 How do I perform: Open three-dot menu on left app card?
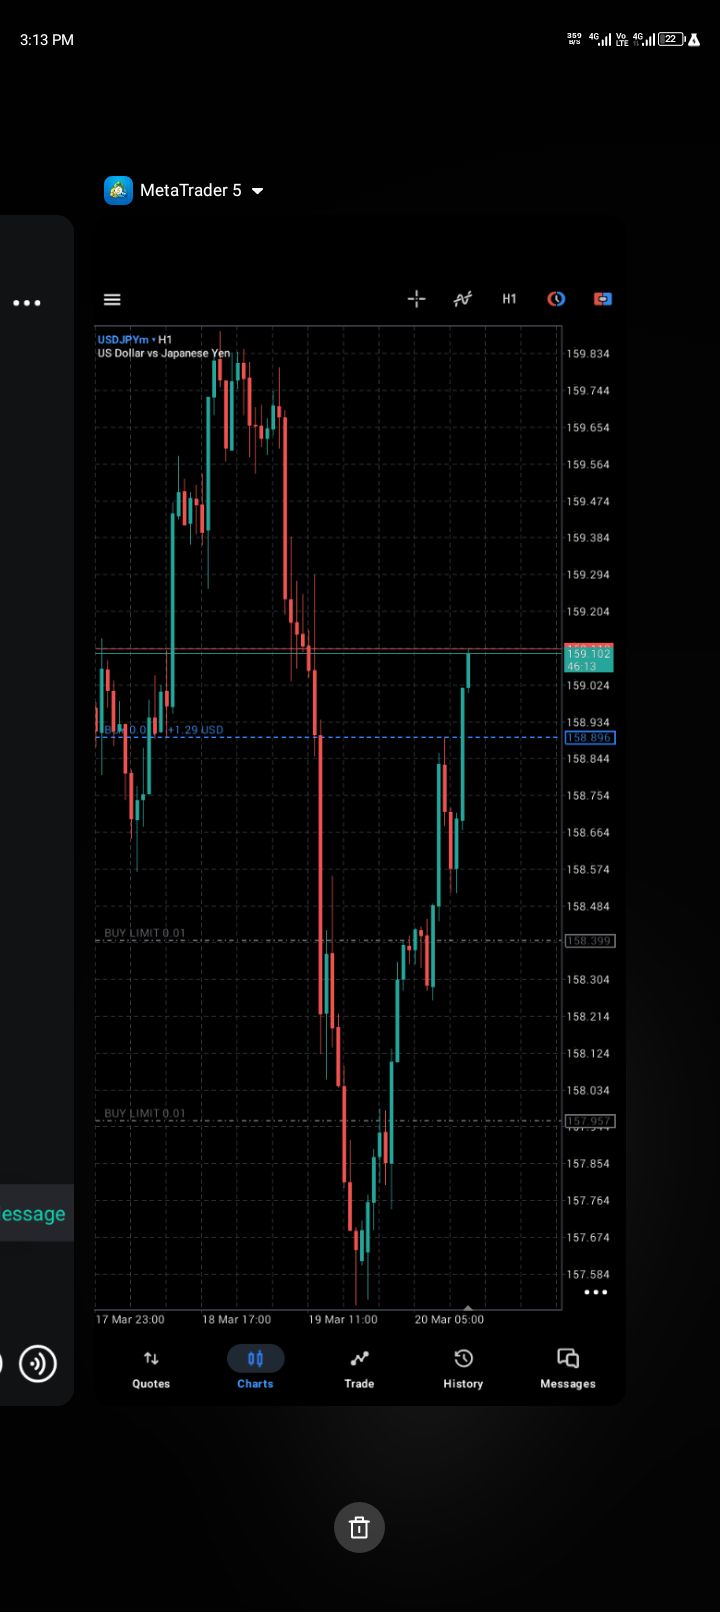coord(27,303)
